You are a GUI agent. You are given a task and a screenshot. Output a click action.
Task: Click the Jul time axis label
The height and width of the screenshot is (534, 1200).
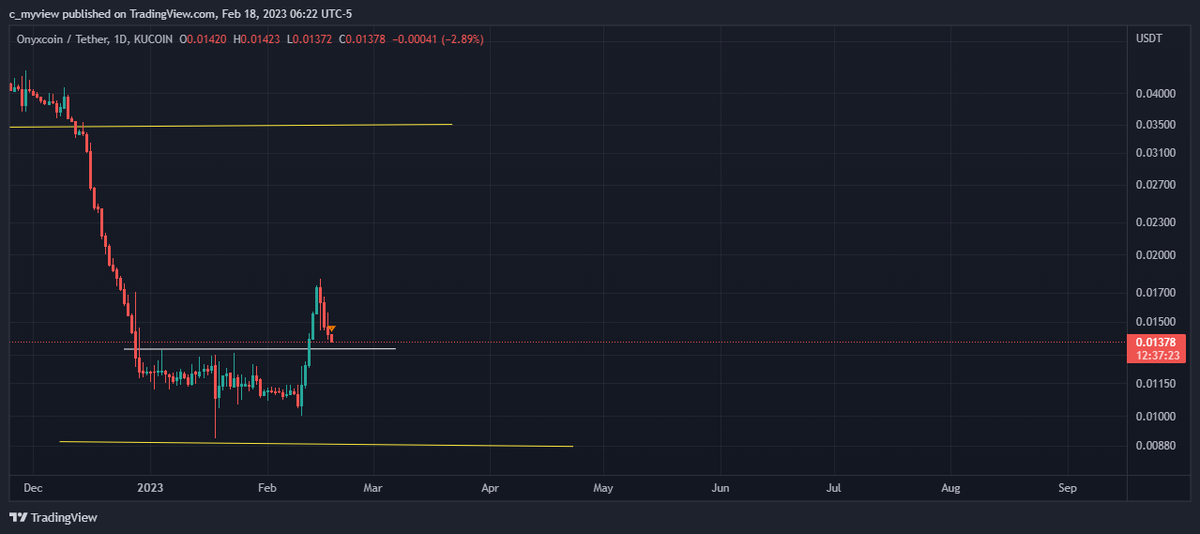(833, 488)
